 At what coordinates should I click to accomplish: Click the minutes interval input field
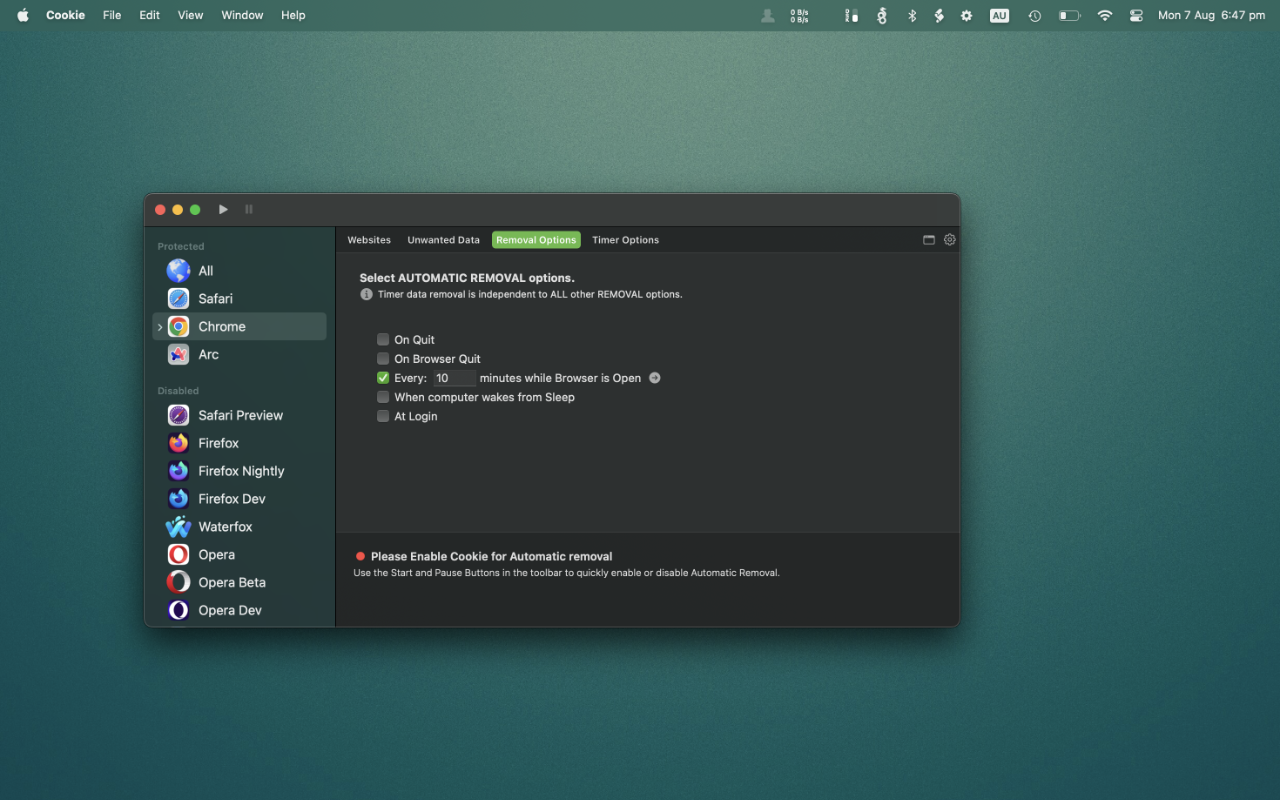pos(454,378)
